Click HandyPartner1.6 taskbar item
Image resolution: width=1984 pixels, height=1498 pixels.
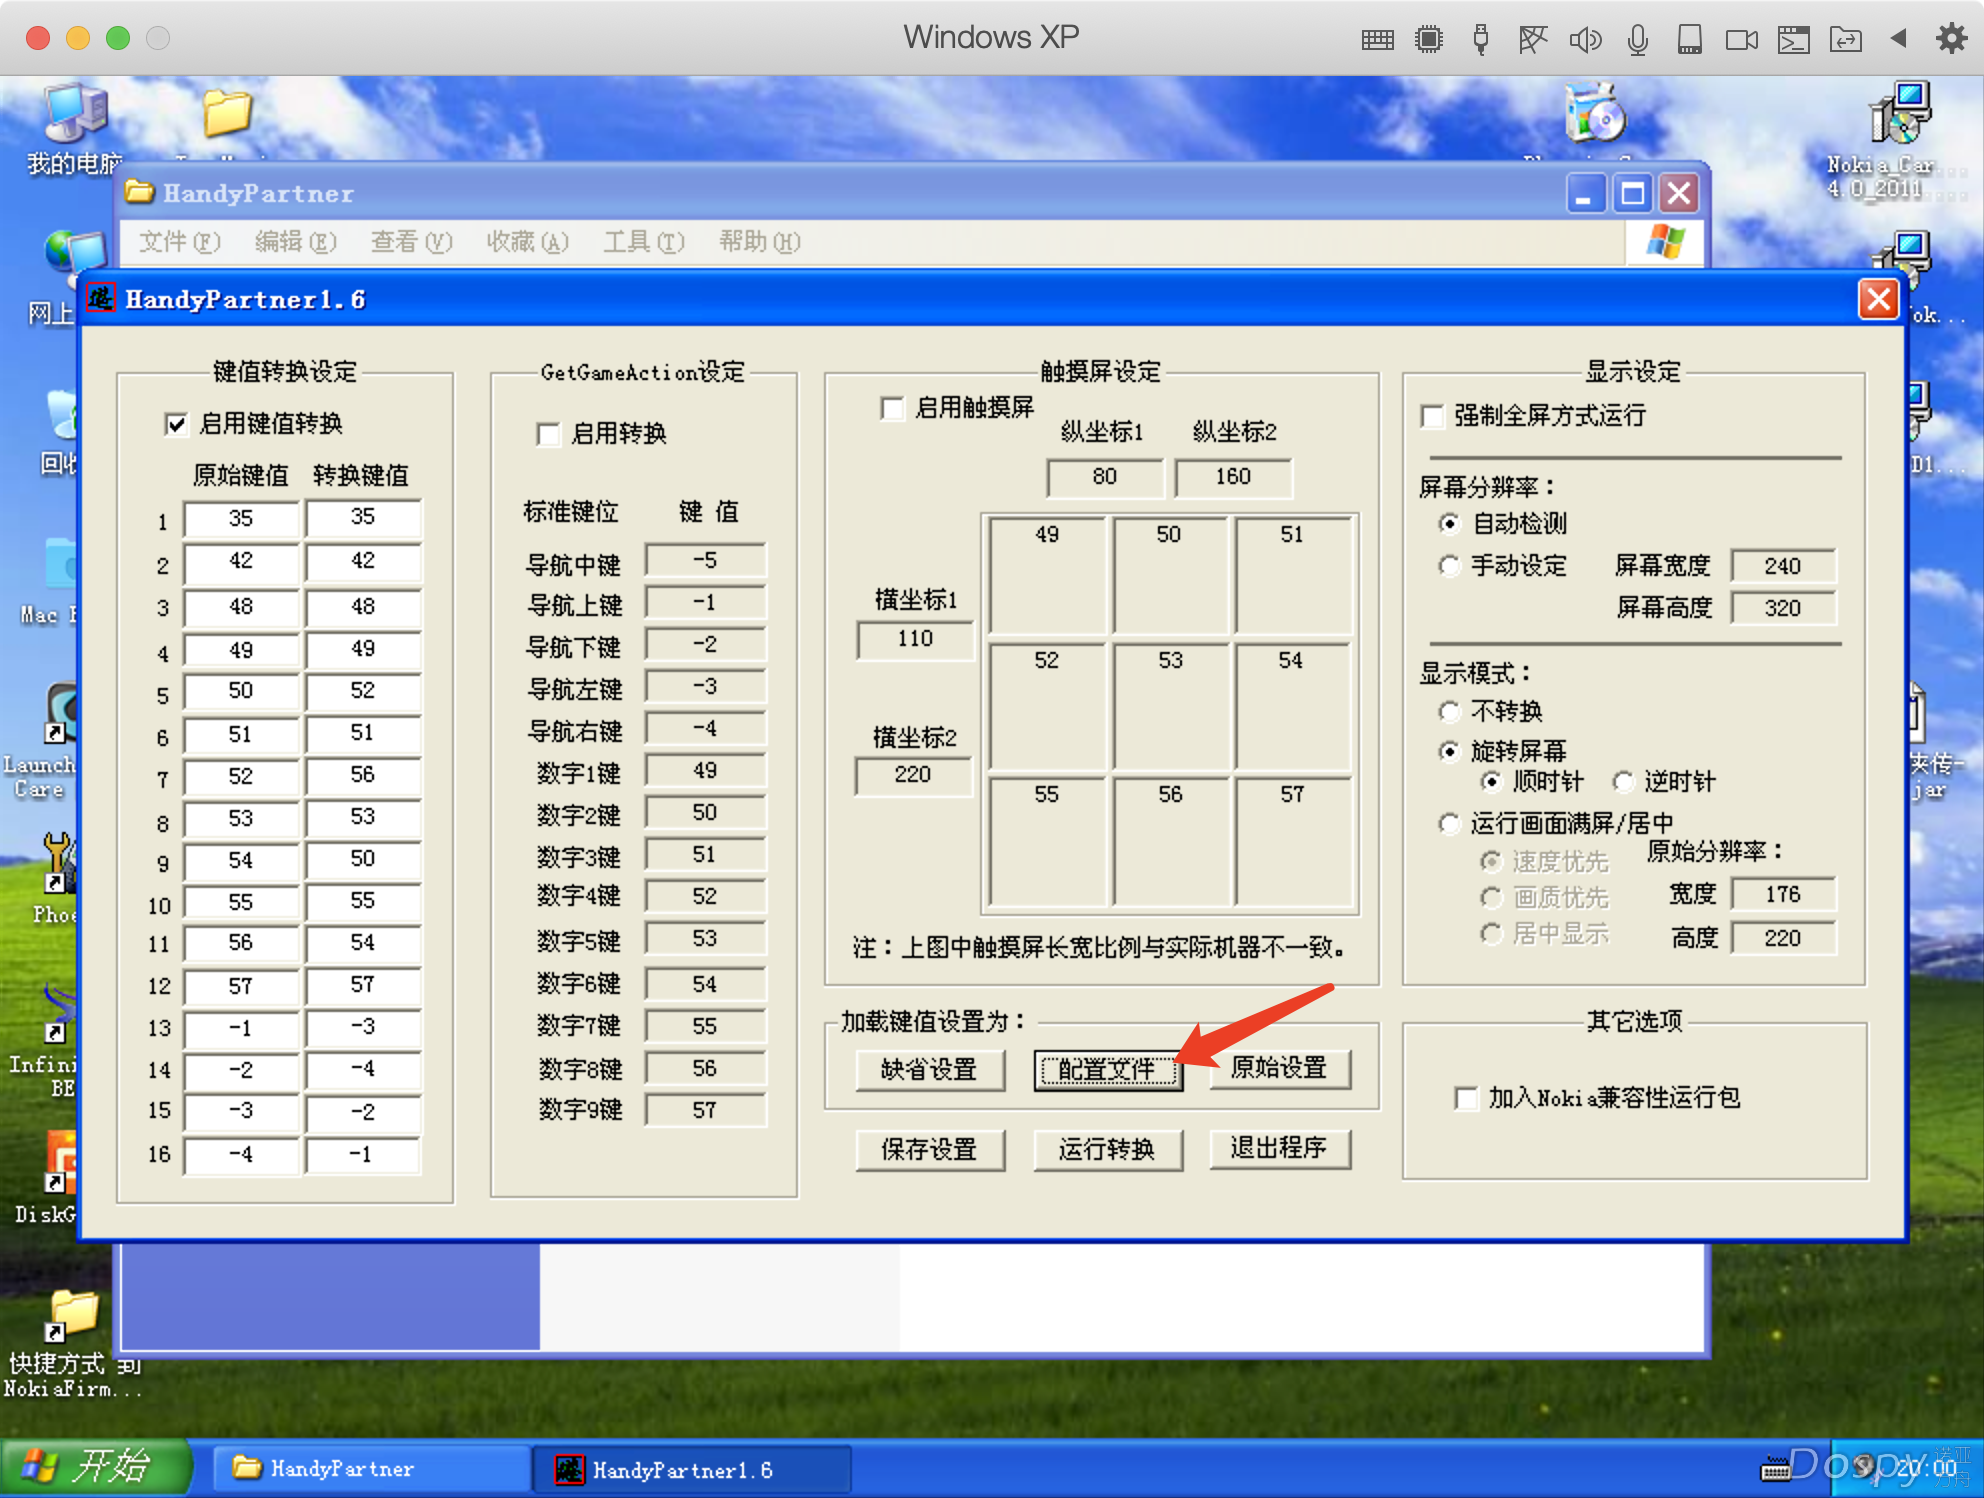click(693, 1470)
